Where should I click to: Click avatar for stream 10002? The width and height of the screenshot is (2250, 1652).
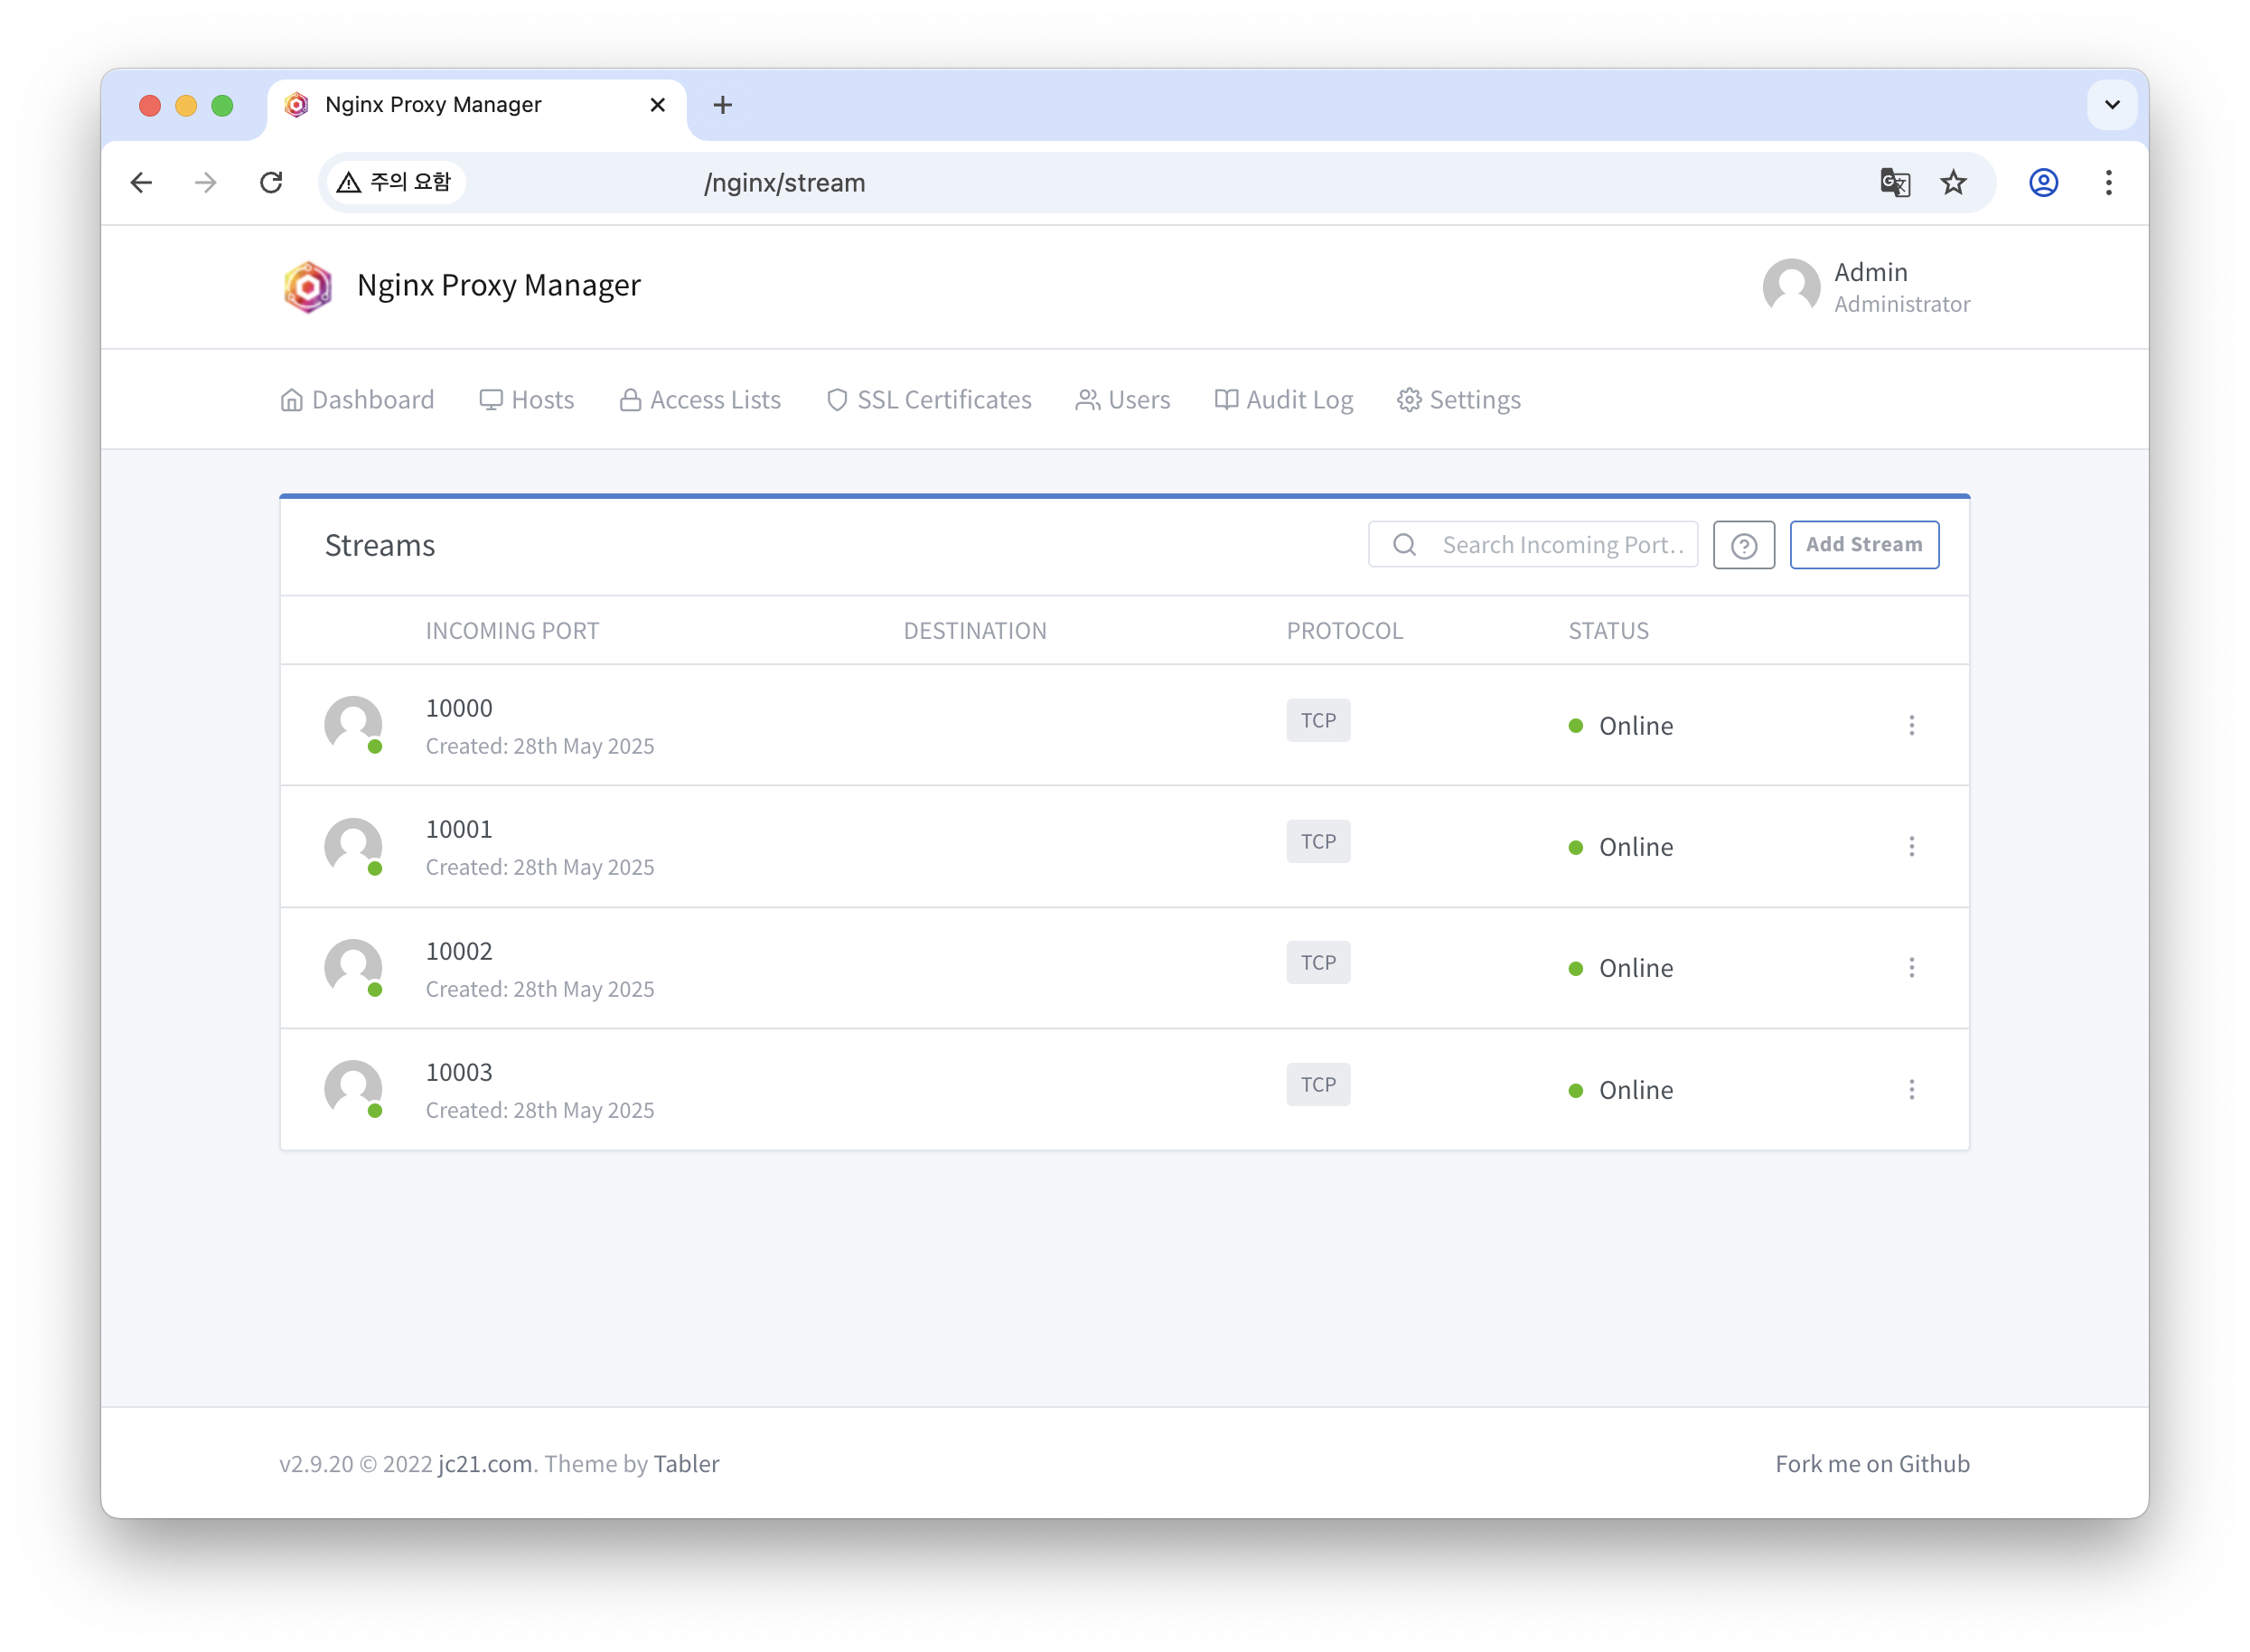[x=353, y=967]
